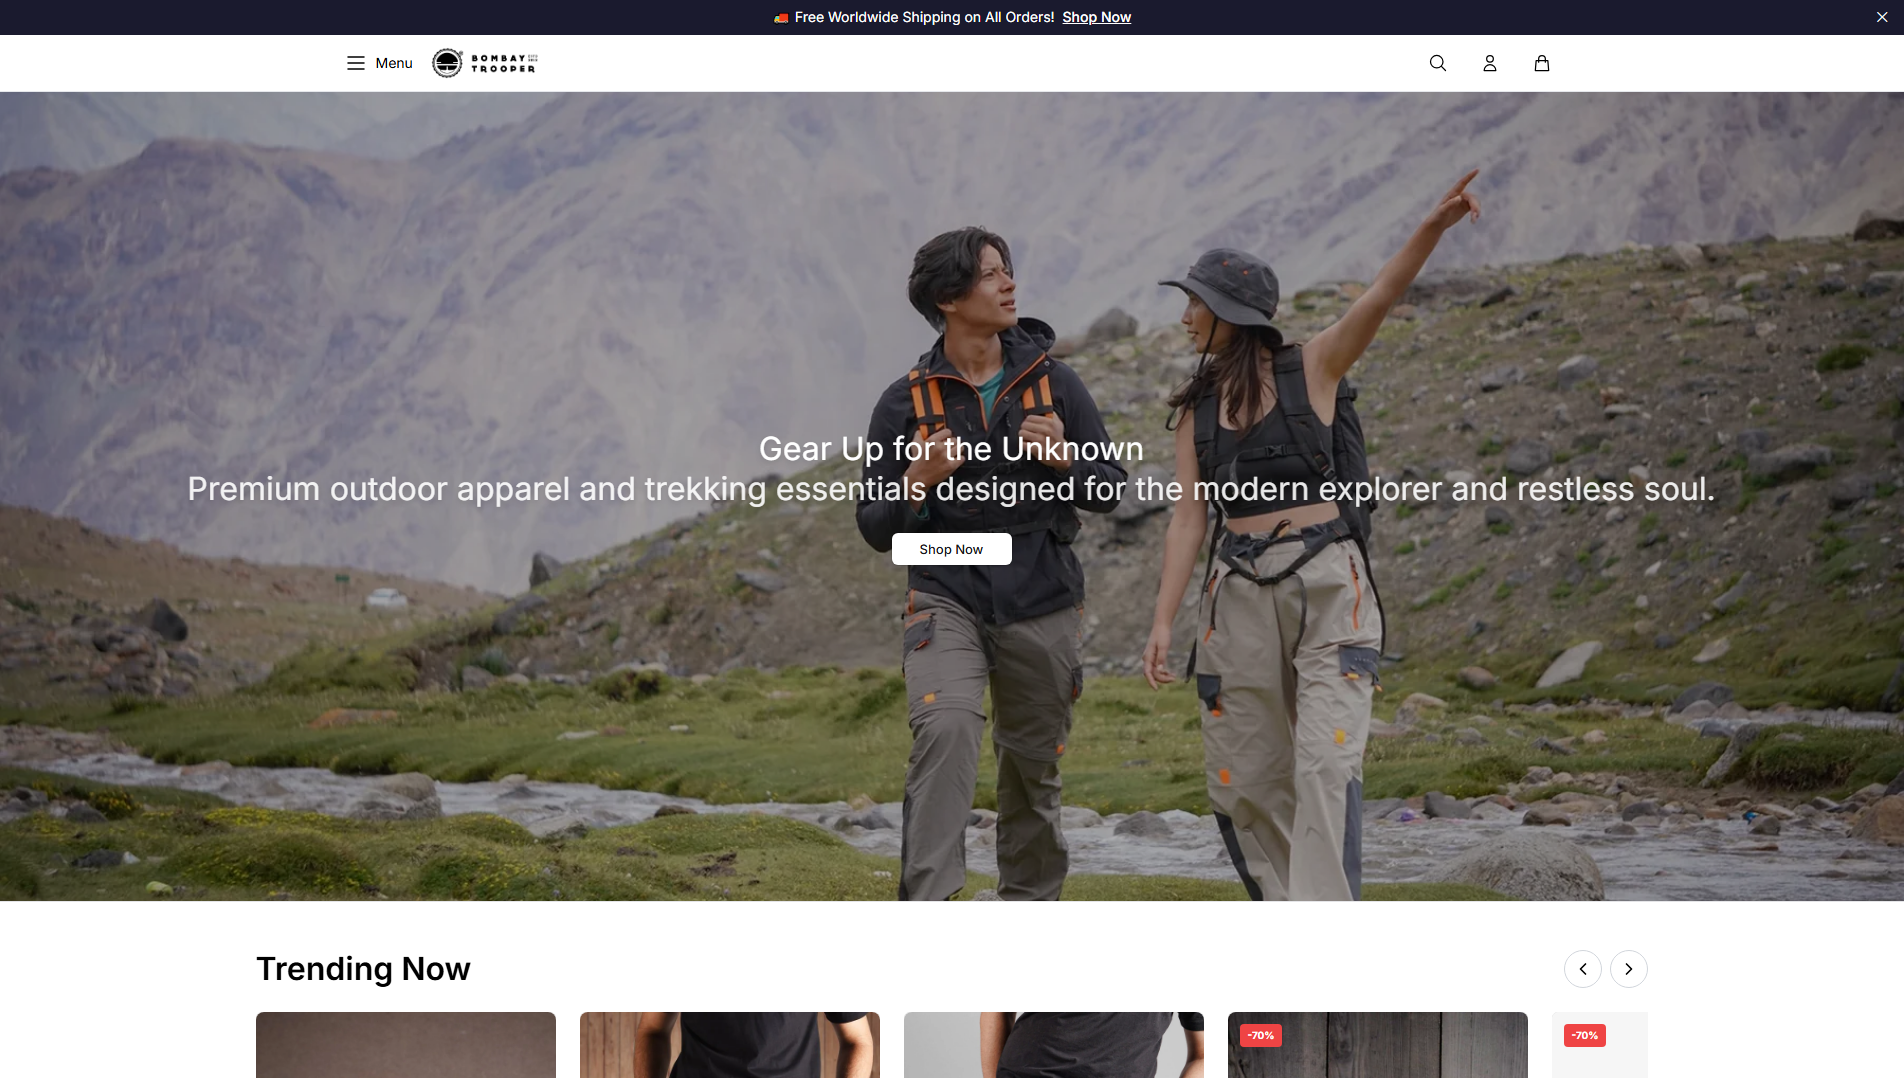
Task: Open the hamburger Menu icon
Action: (356, 63)
